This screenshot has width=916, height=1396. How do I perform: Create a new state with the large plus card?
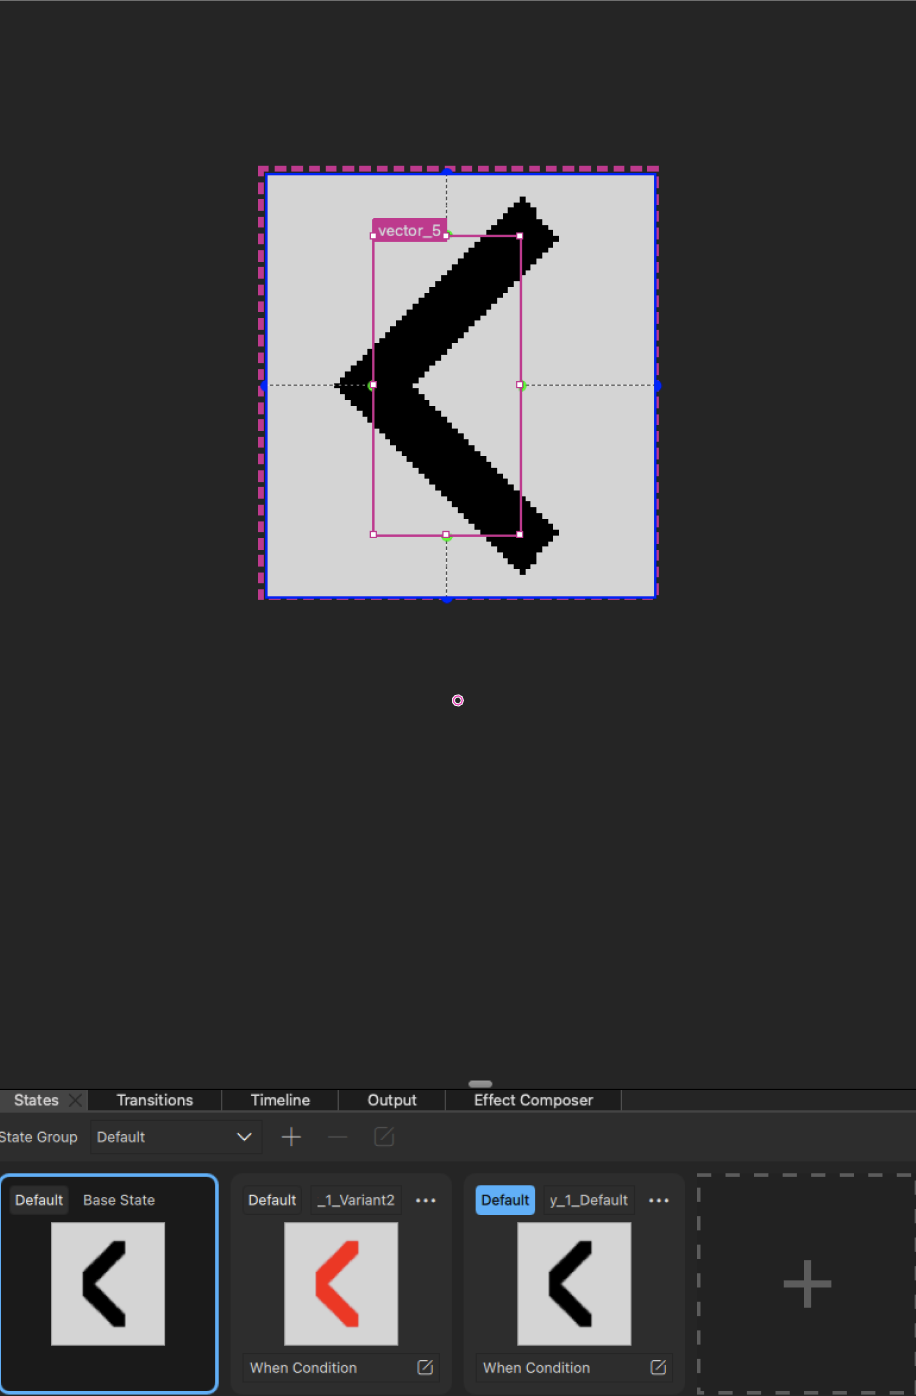(x=807, y=1283)
